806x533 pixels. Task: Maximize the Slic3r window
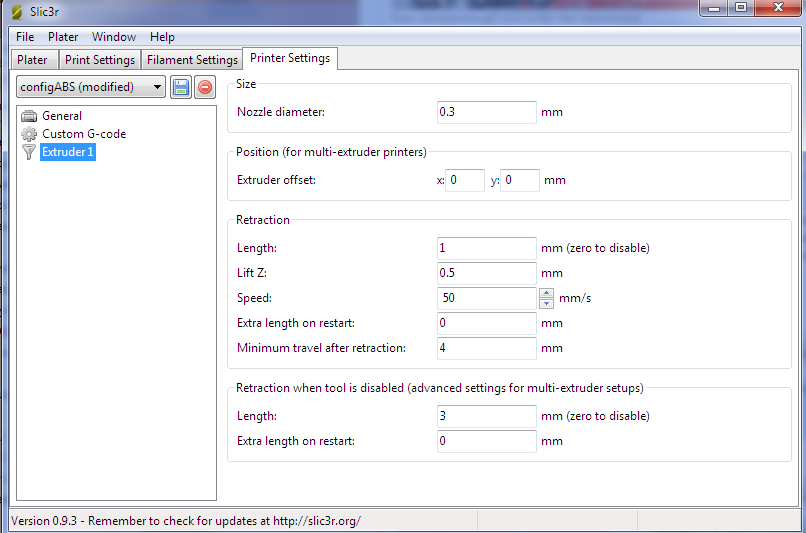pos(741,8)
